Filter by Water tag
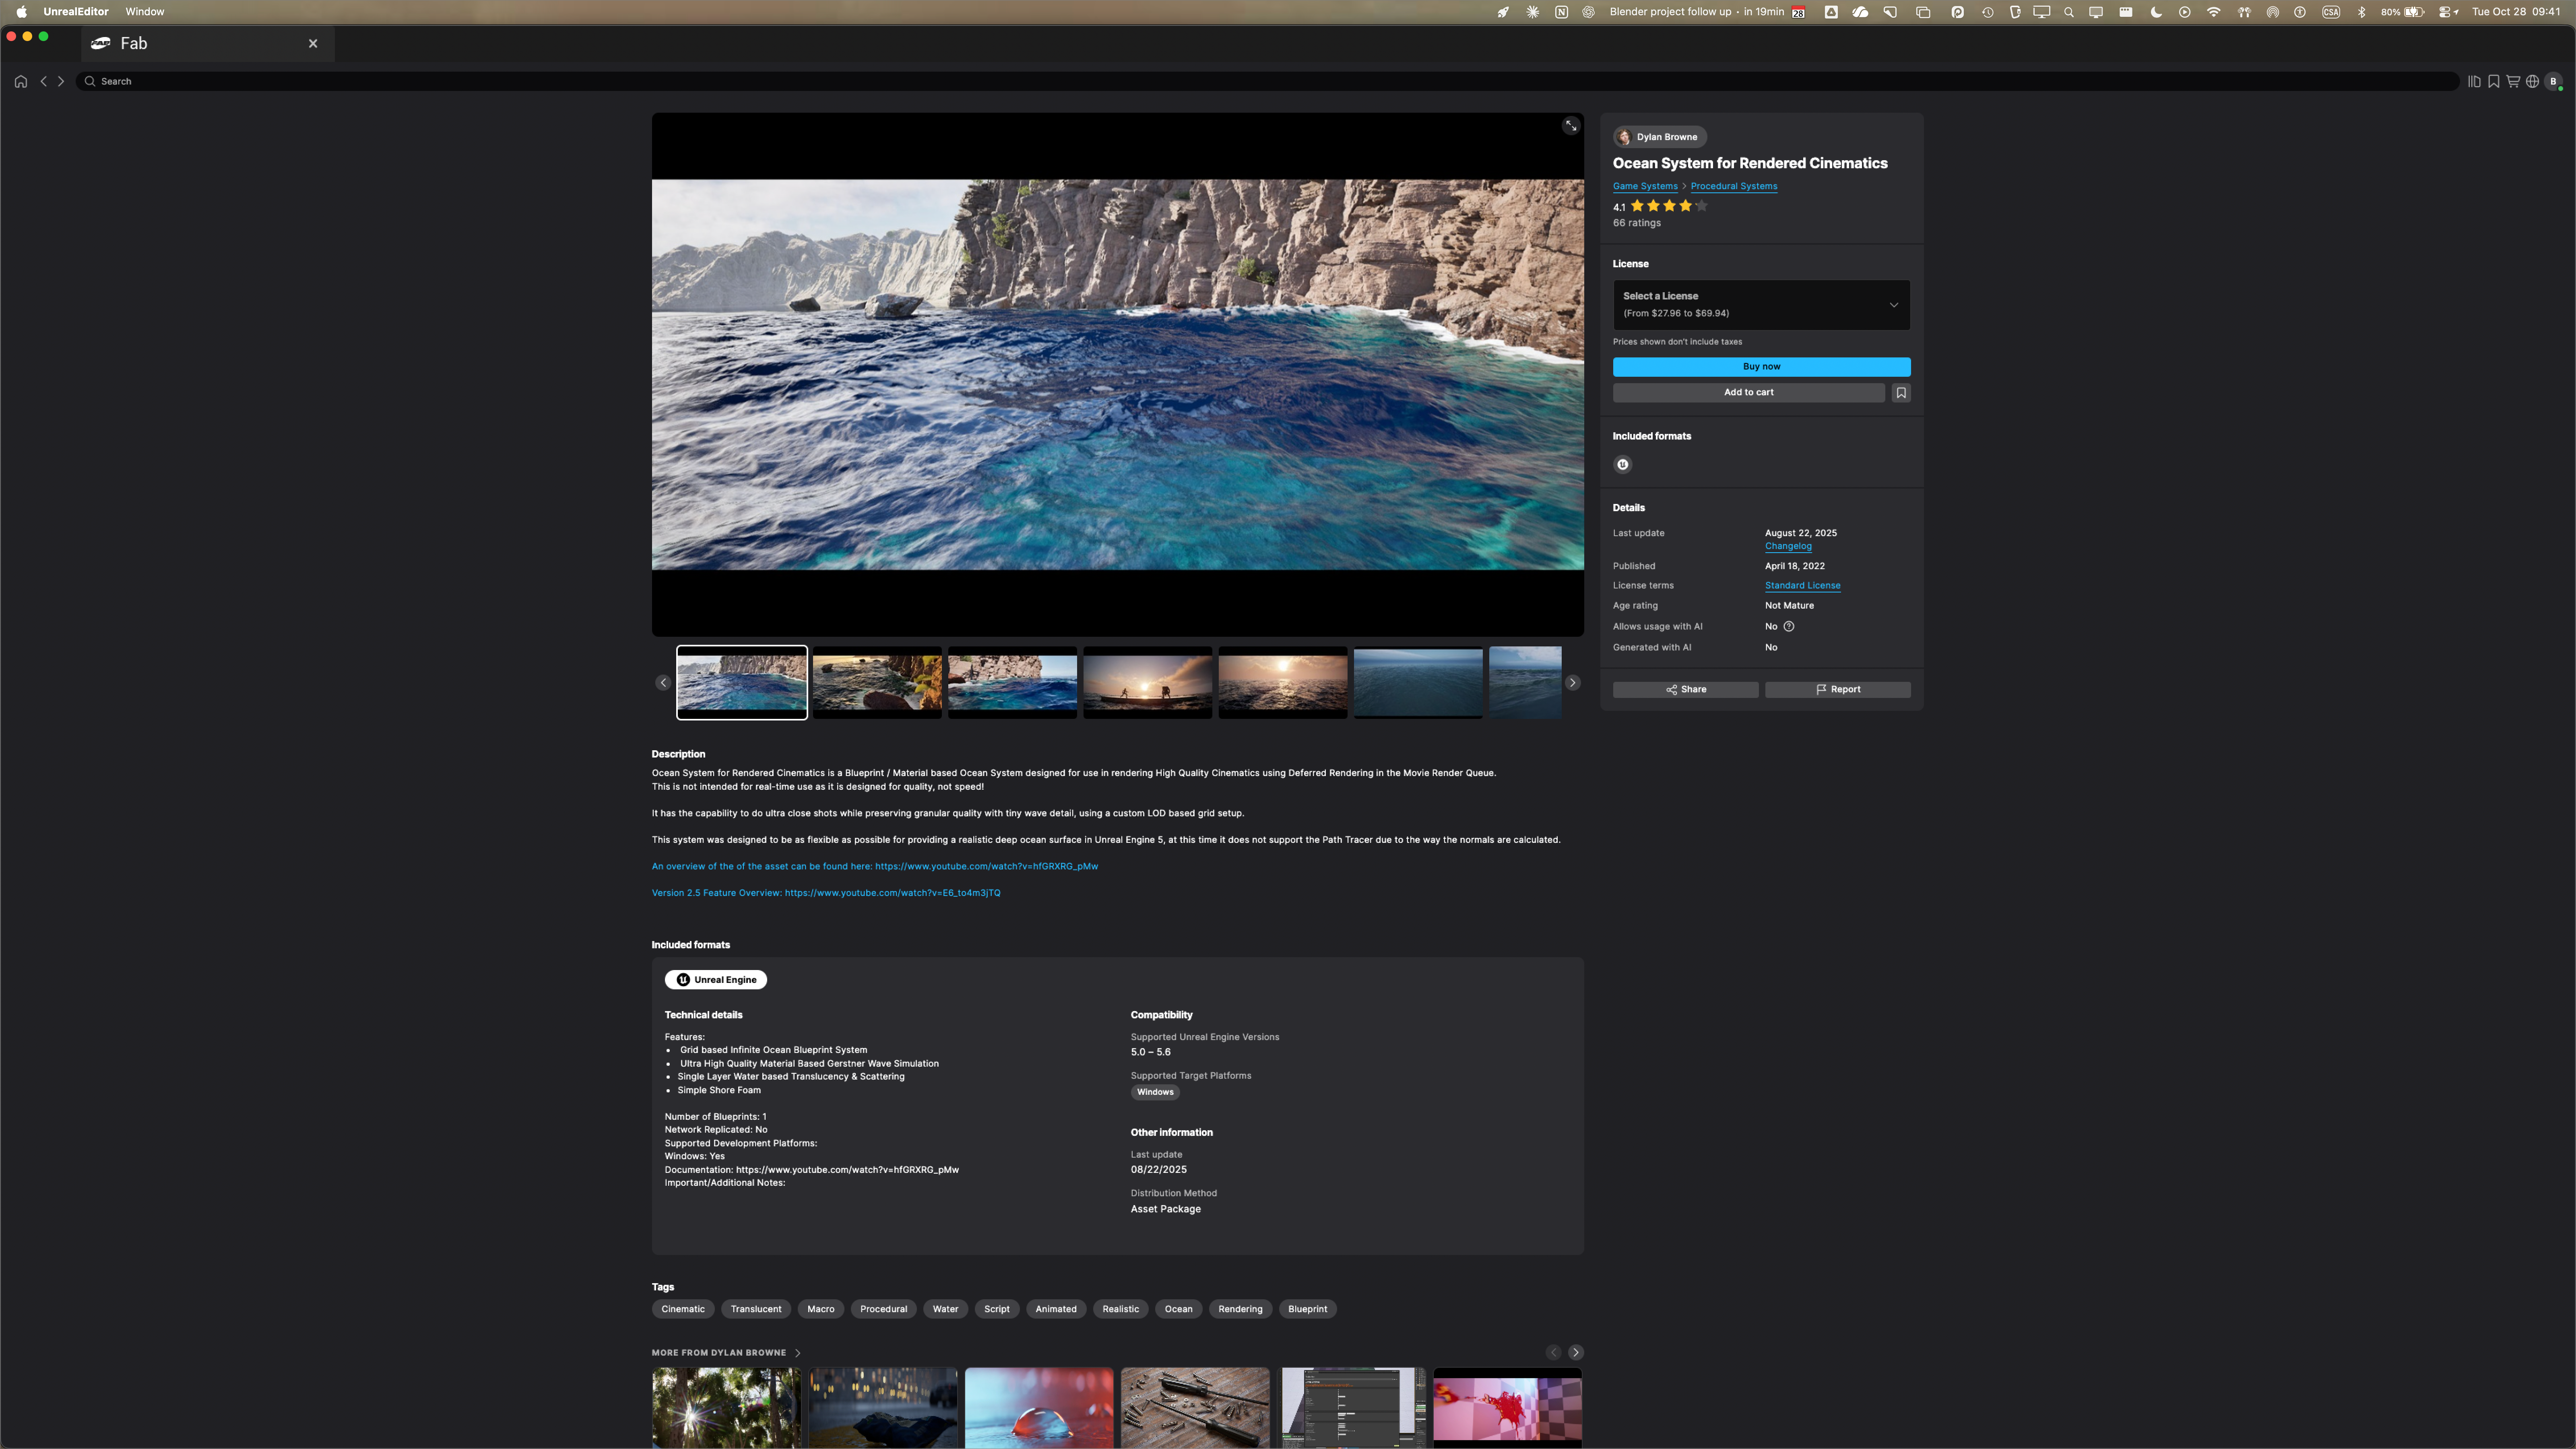Viewport: 2576px width, 1449px height. point(945,1309)
